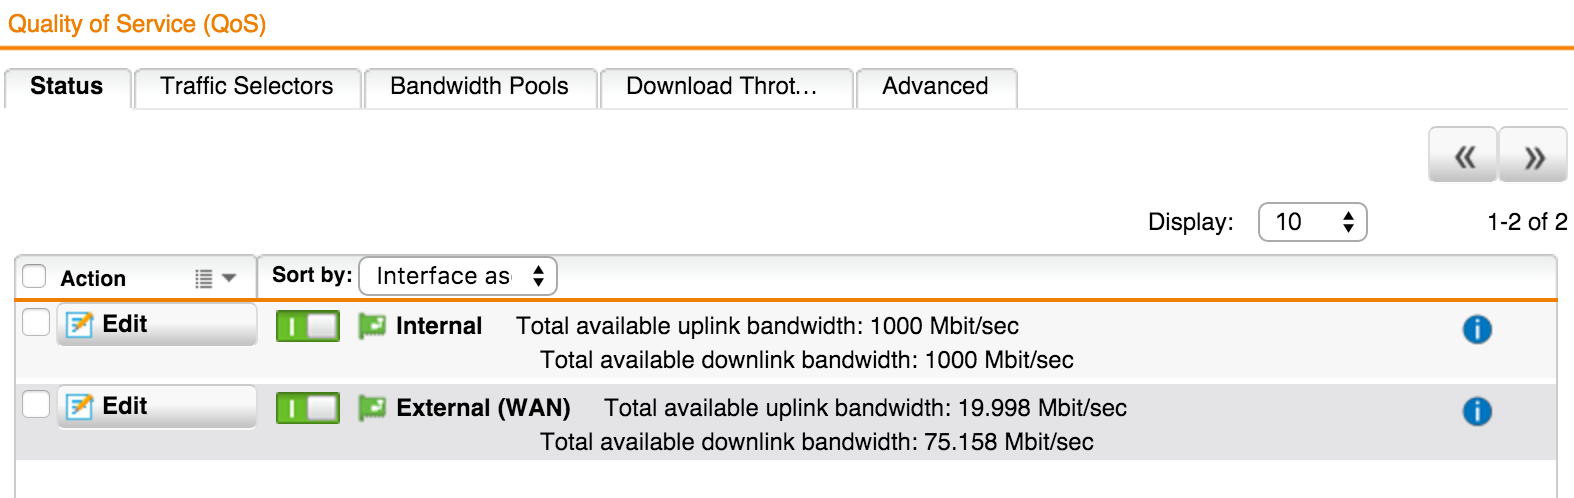Click the info icon for External (WAN)
This screenshot has height=498, width=1574.
[1477, 411]
